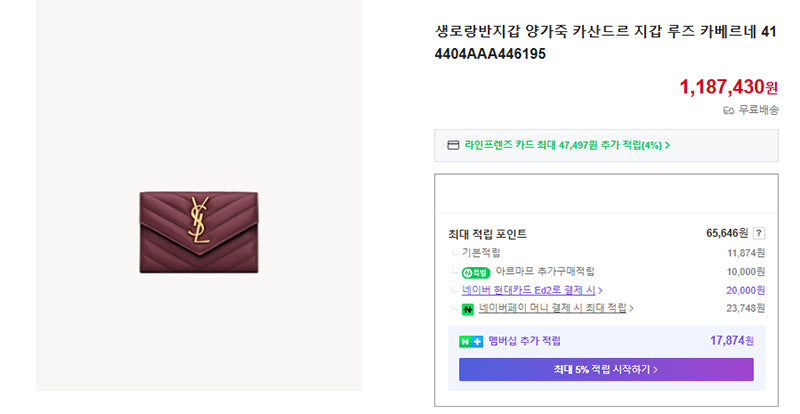The image size is (800, 414).
Task: Start earning via 최대 5% 적립 시작하기 button
Action: tap(606, 369)
